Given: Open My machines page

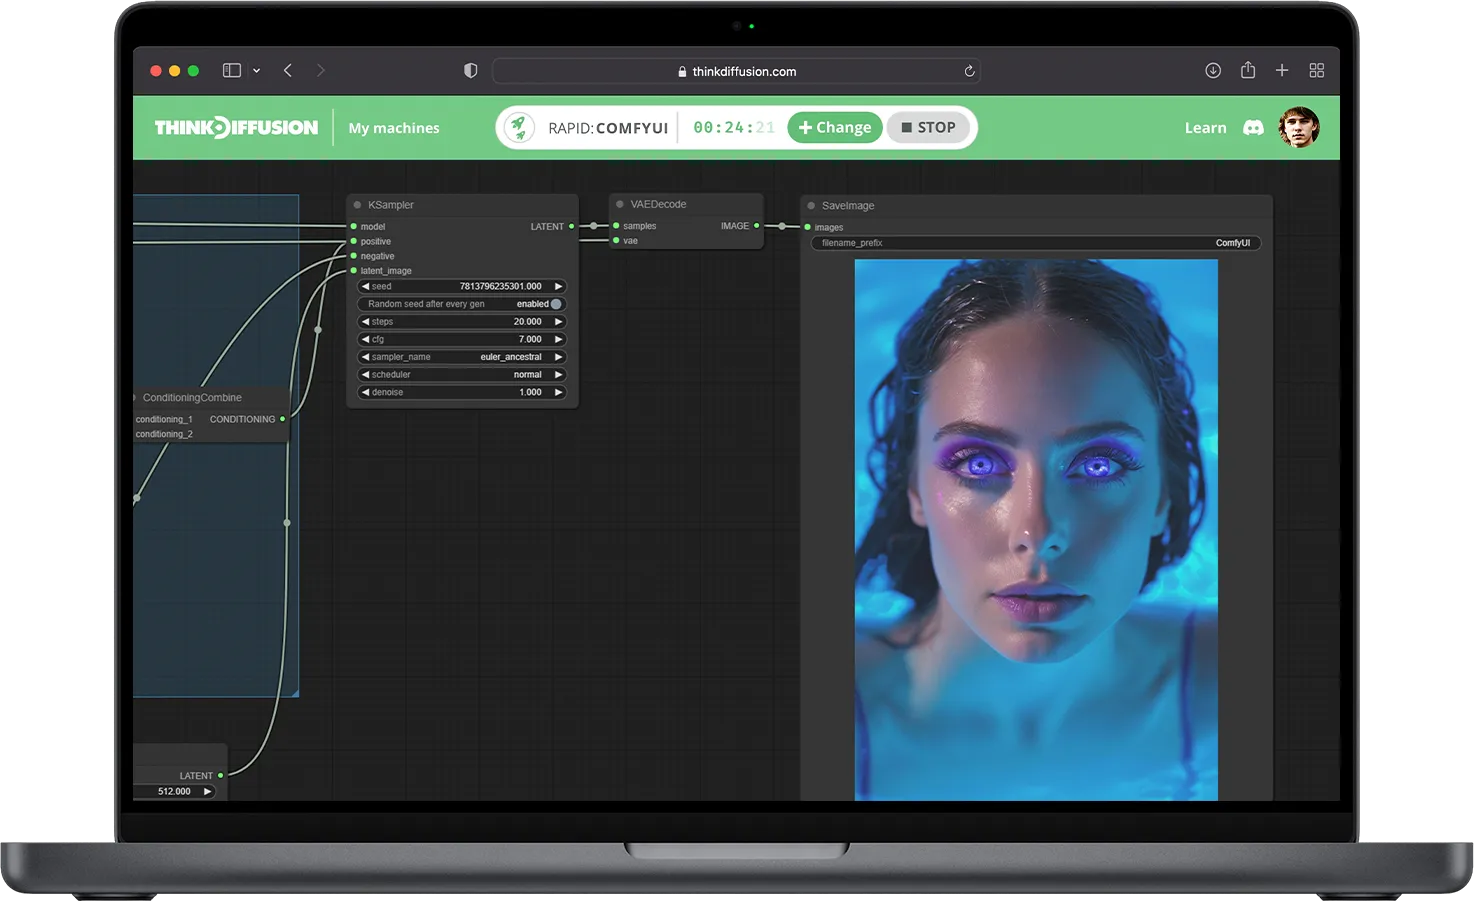Looking at the screenshot, I should click(394, 128).
